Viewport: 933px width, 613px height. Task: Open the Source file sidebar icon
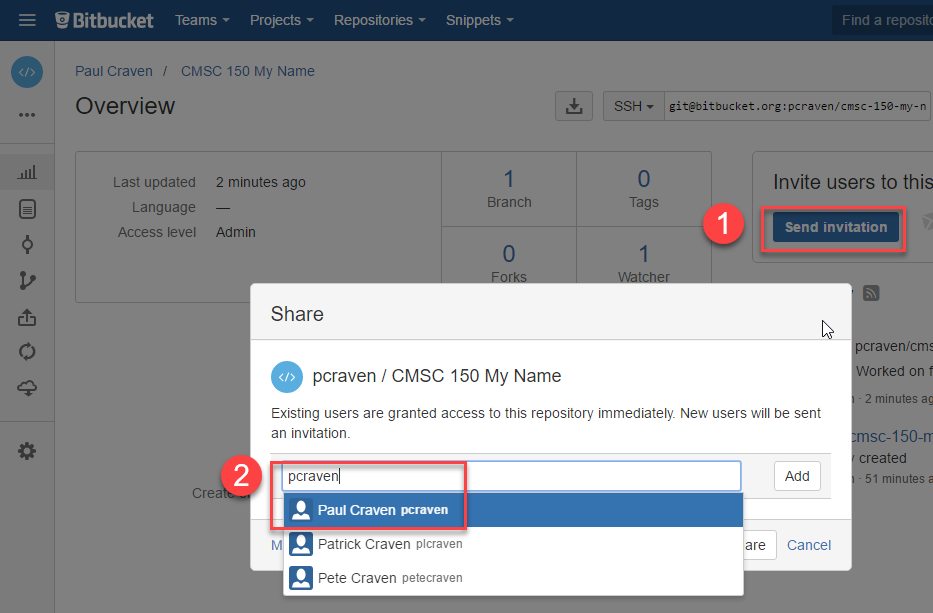[x=27, y=209]
